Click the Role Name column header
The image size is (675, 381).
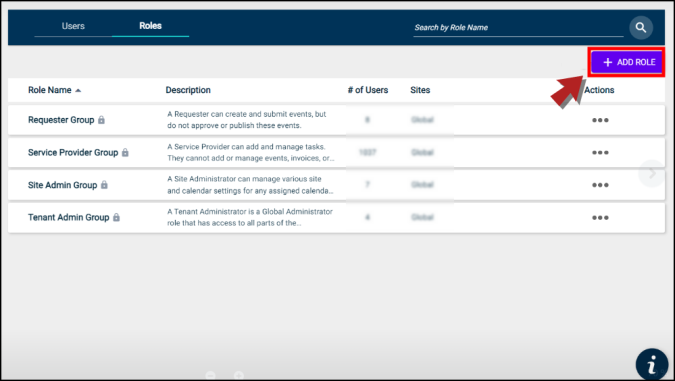[x=50, y=90]
